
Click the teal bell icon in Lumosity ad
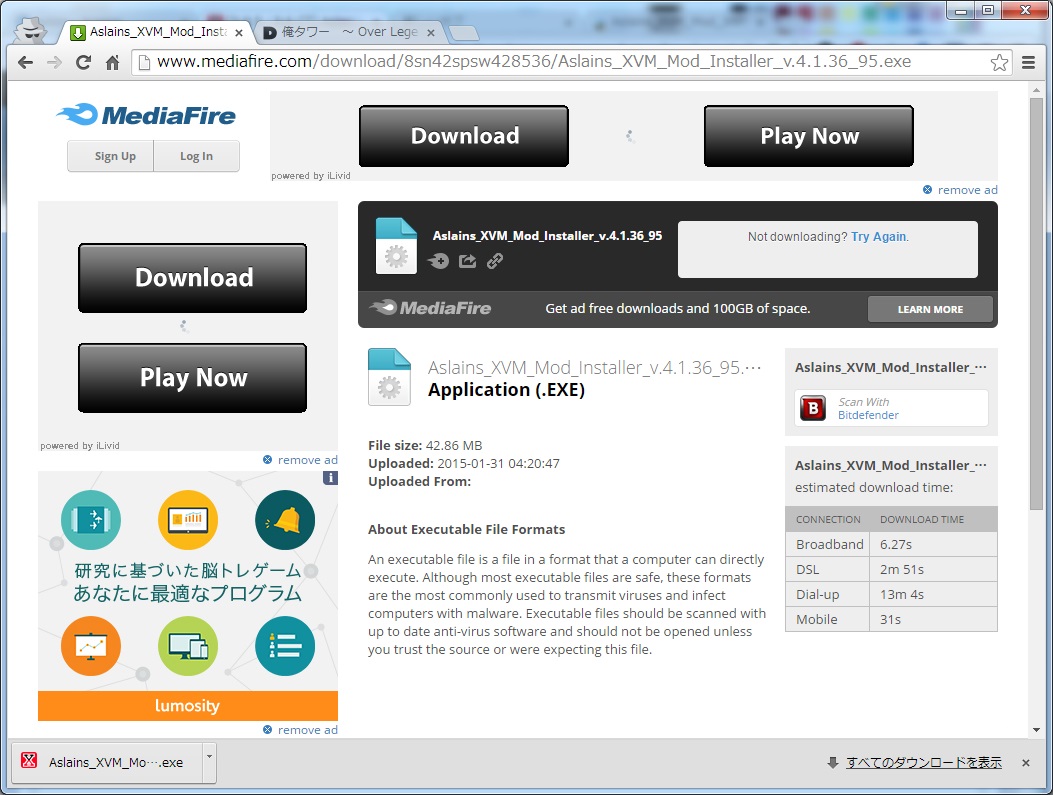[x=285, y=520]
